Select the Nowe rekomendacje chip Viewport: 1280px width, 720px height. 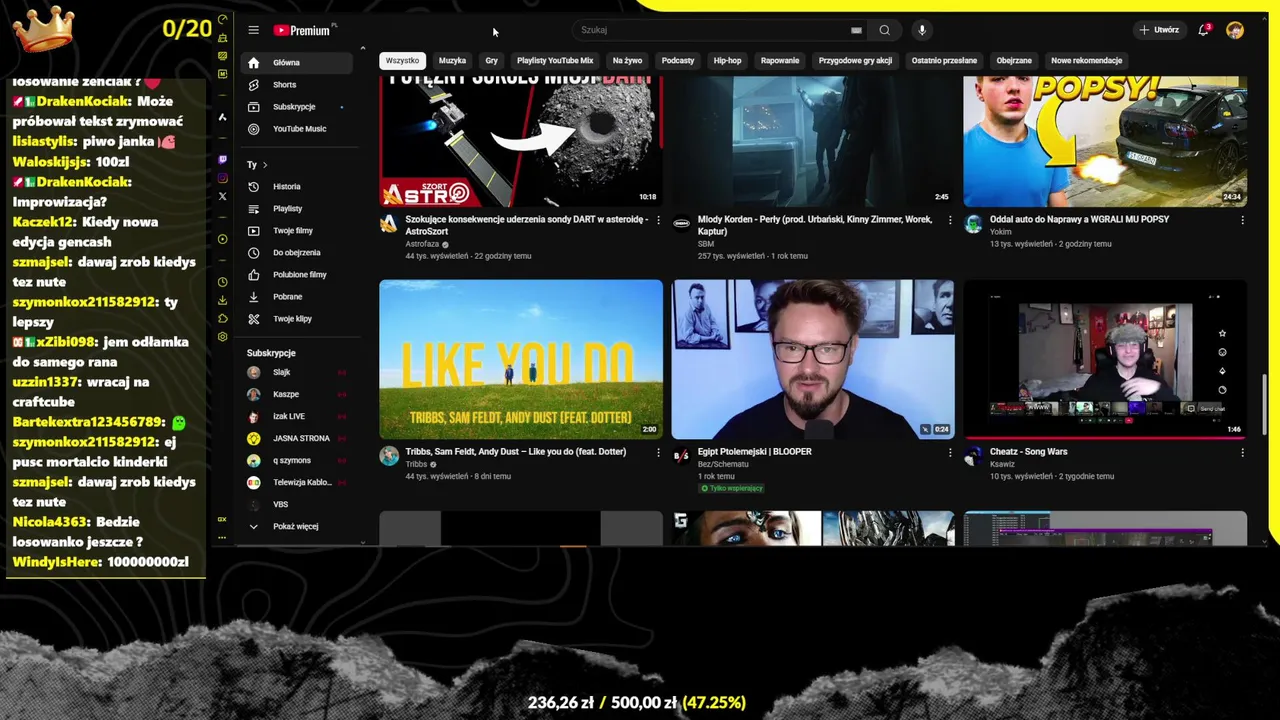tap(1087, 60)
